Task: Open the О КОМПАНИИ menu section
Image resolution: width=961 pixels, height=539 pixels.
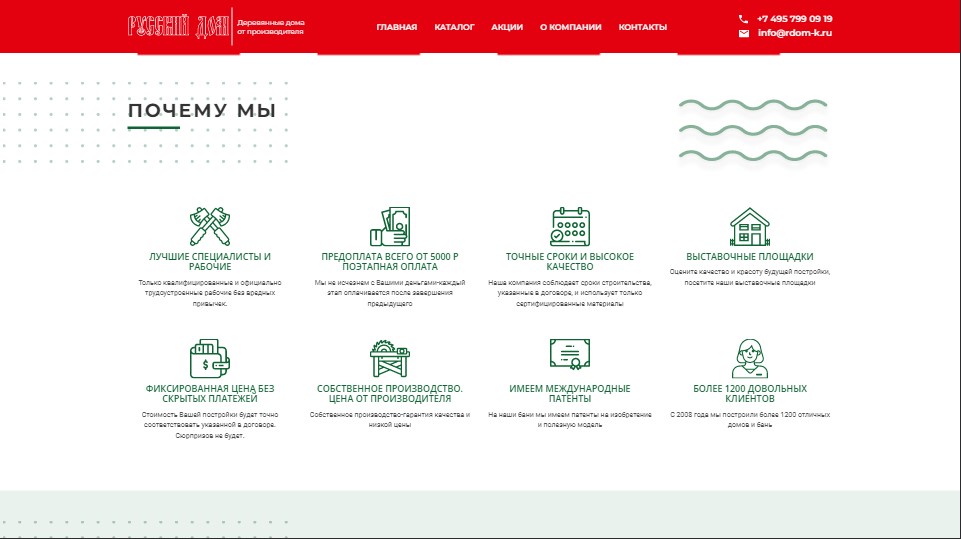Action: 570,27
